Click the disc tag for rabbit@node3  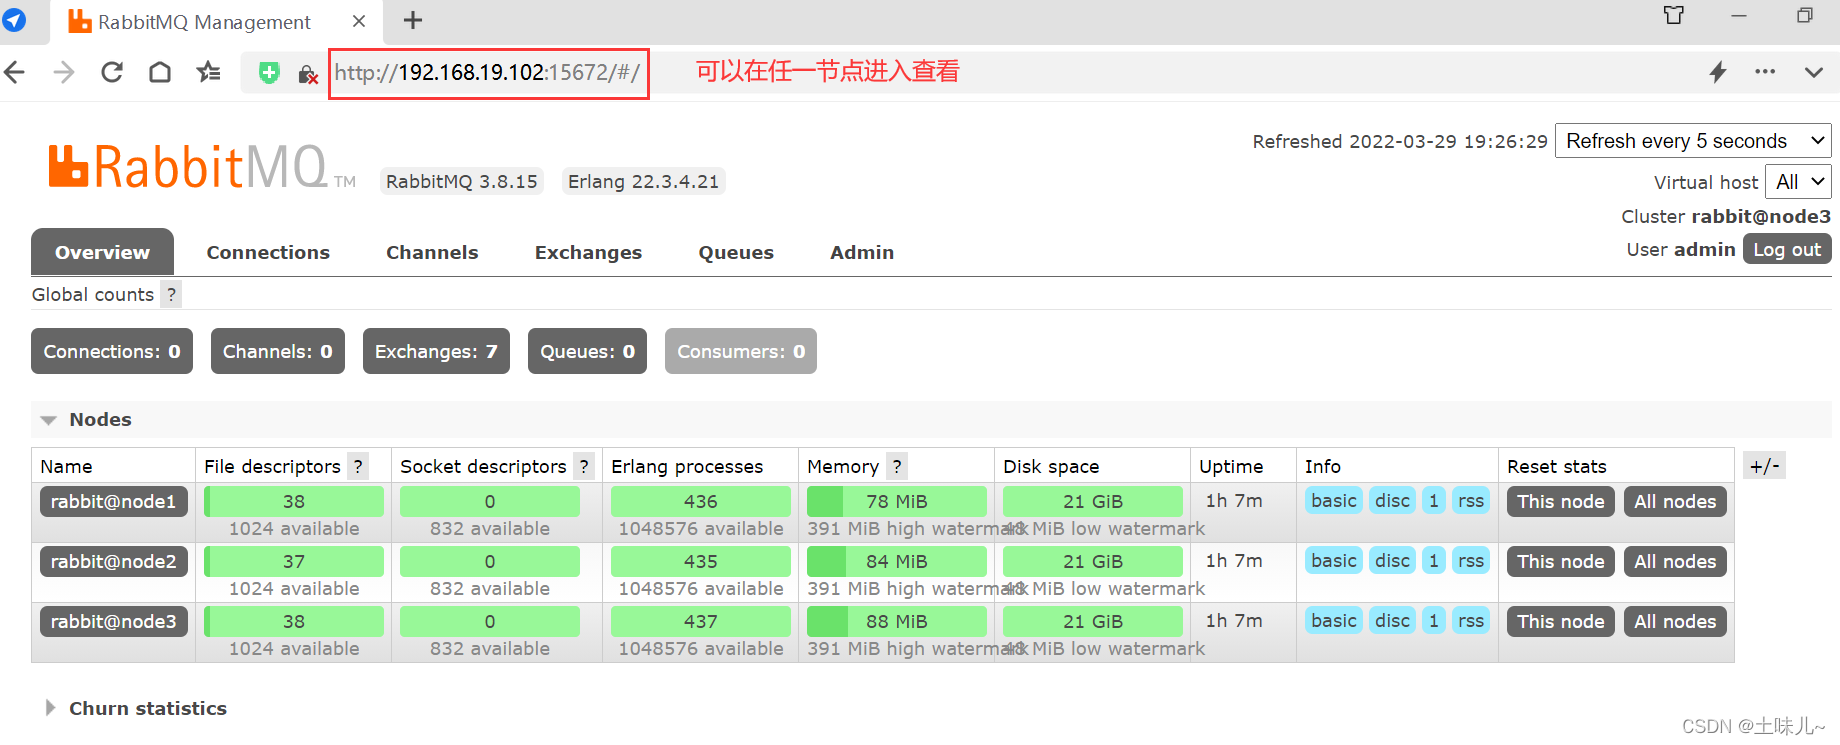point(1392,620)
